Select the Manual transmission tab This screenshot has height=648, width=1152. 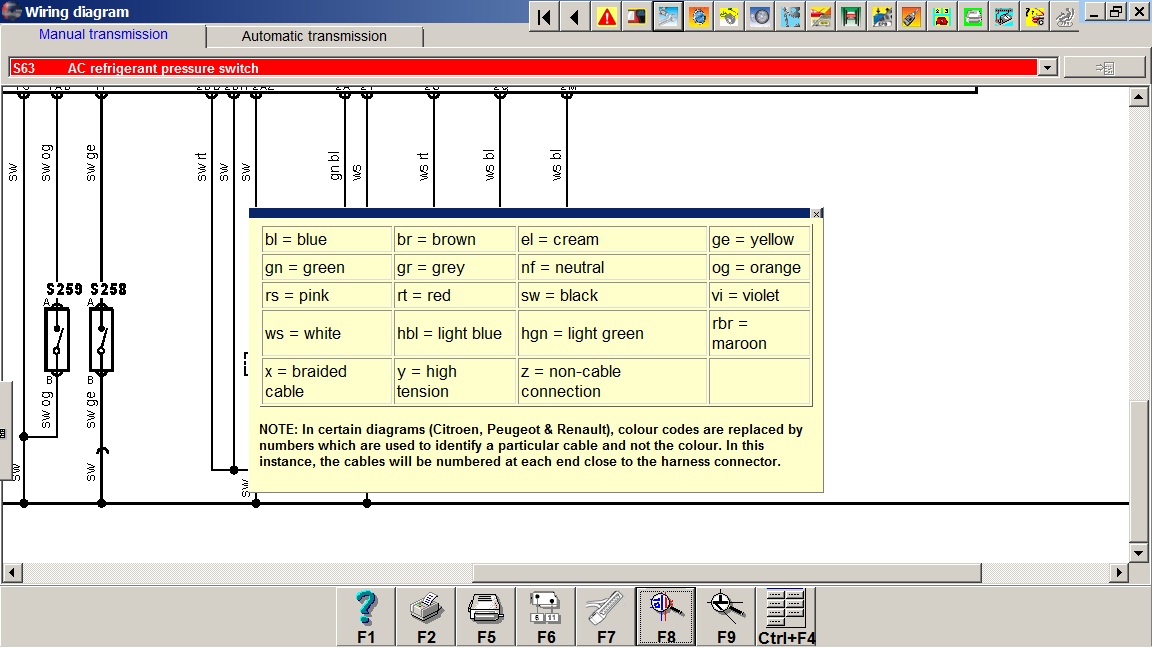(x=103, y=35)
